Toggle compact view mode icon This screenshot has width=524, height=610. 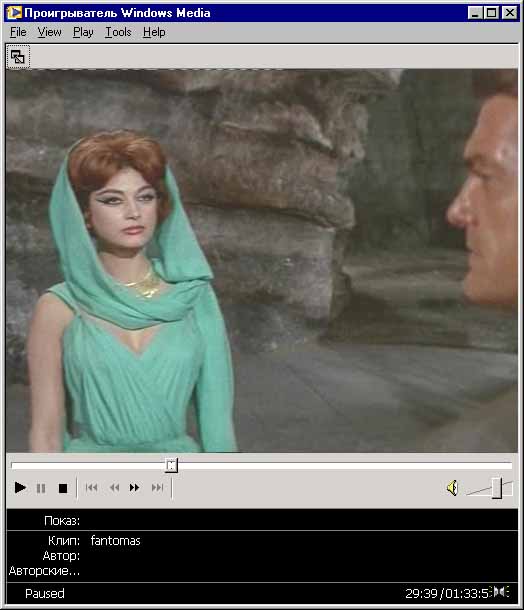18,57
